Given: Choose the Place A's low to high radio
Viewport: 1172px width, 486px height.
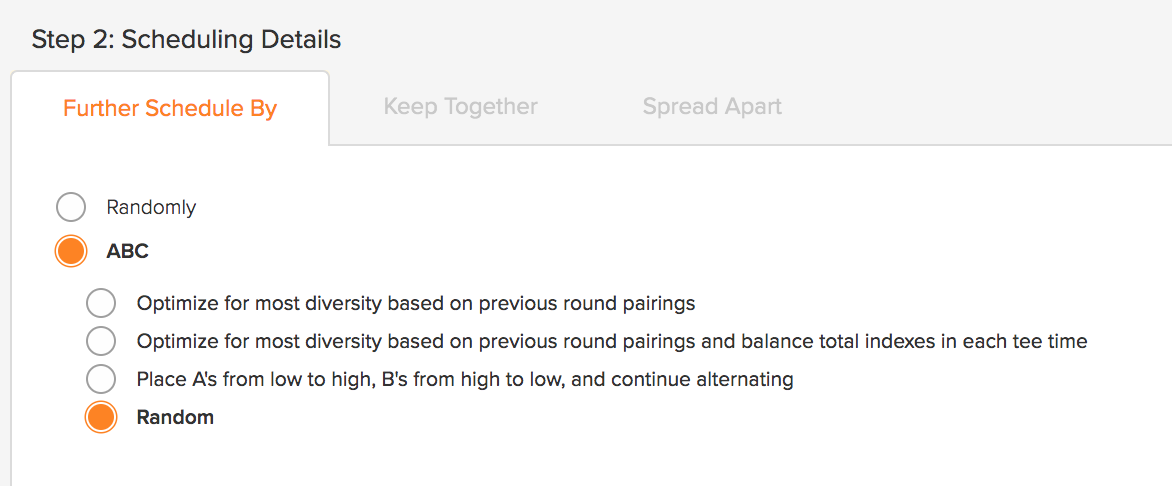Looking at the screenshot, I should 101,379.
